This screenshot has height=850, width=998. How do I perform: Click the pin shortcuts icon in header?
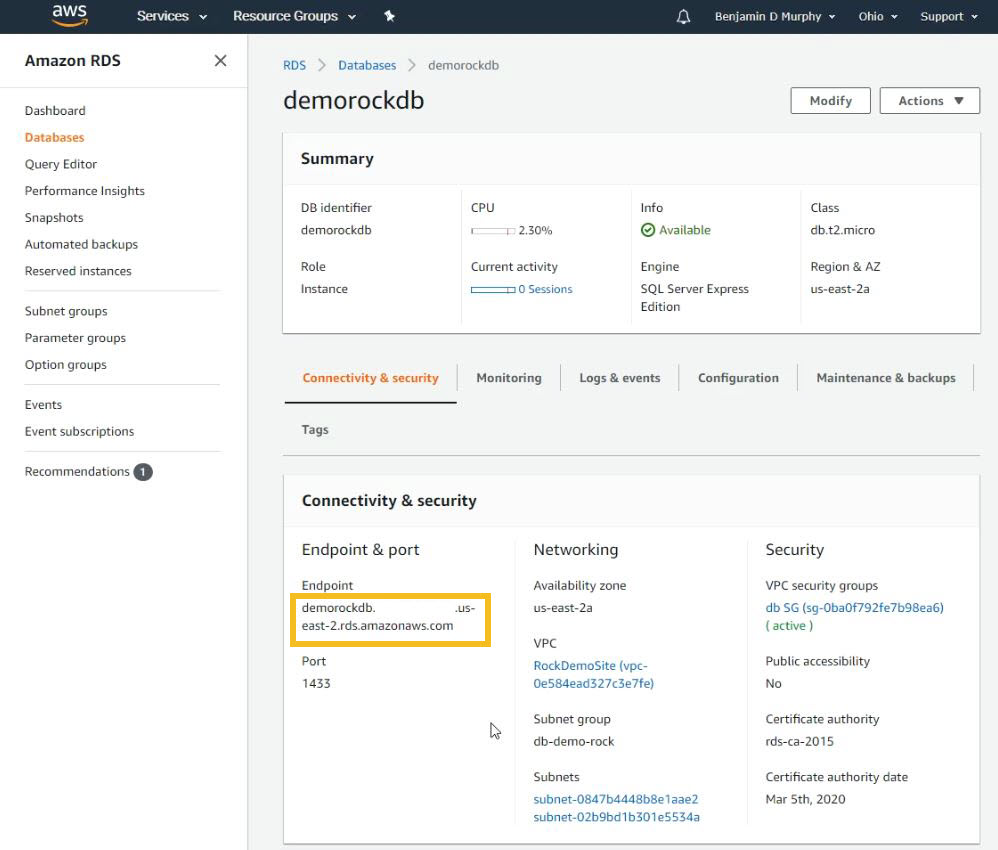pyautogui.click(x=390, y=16)
